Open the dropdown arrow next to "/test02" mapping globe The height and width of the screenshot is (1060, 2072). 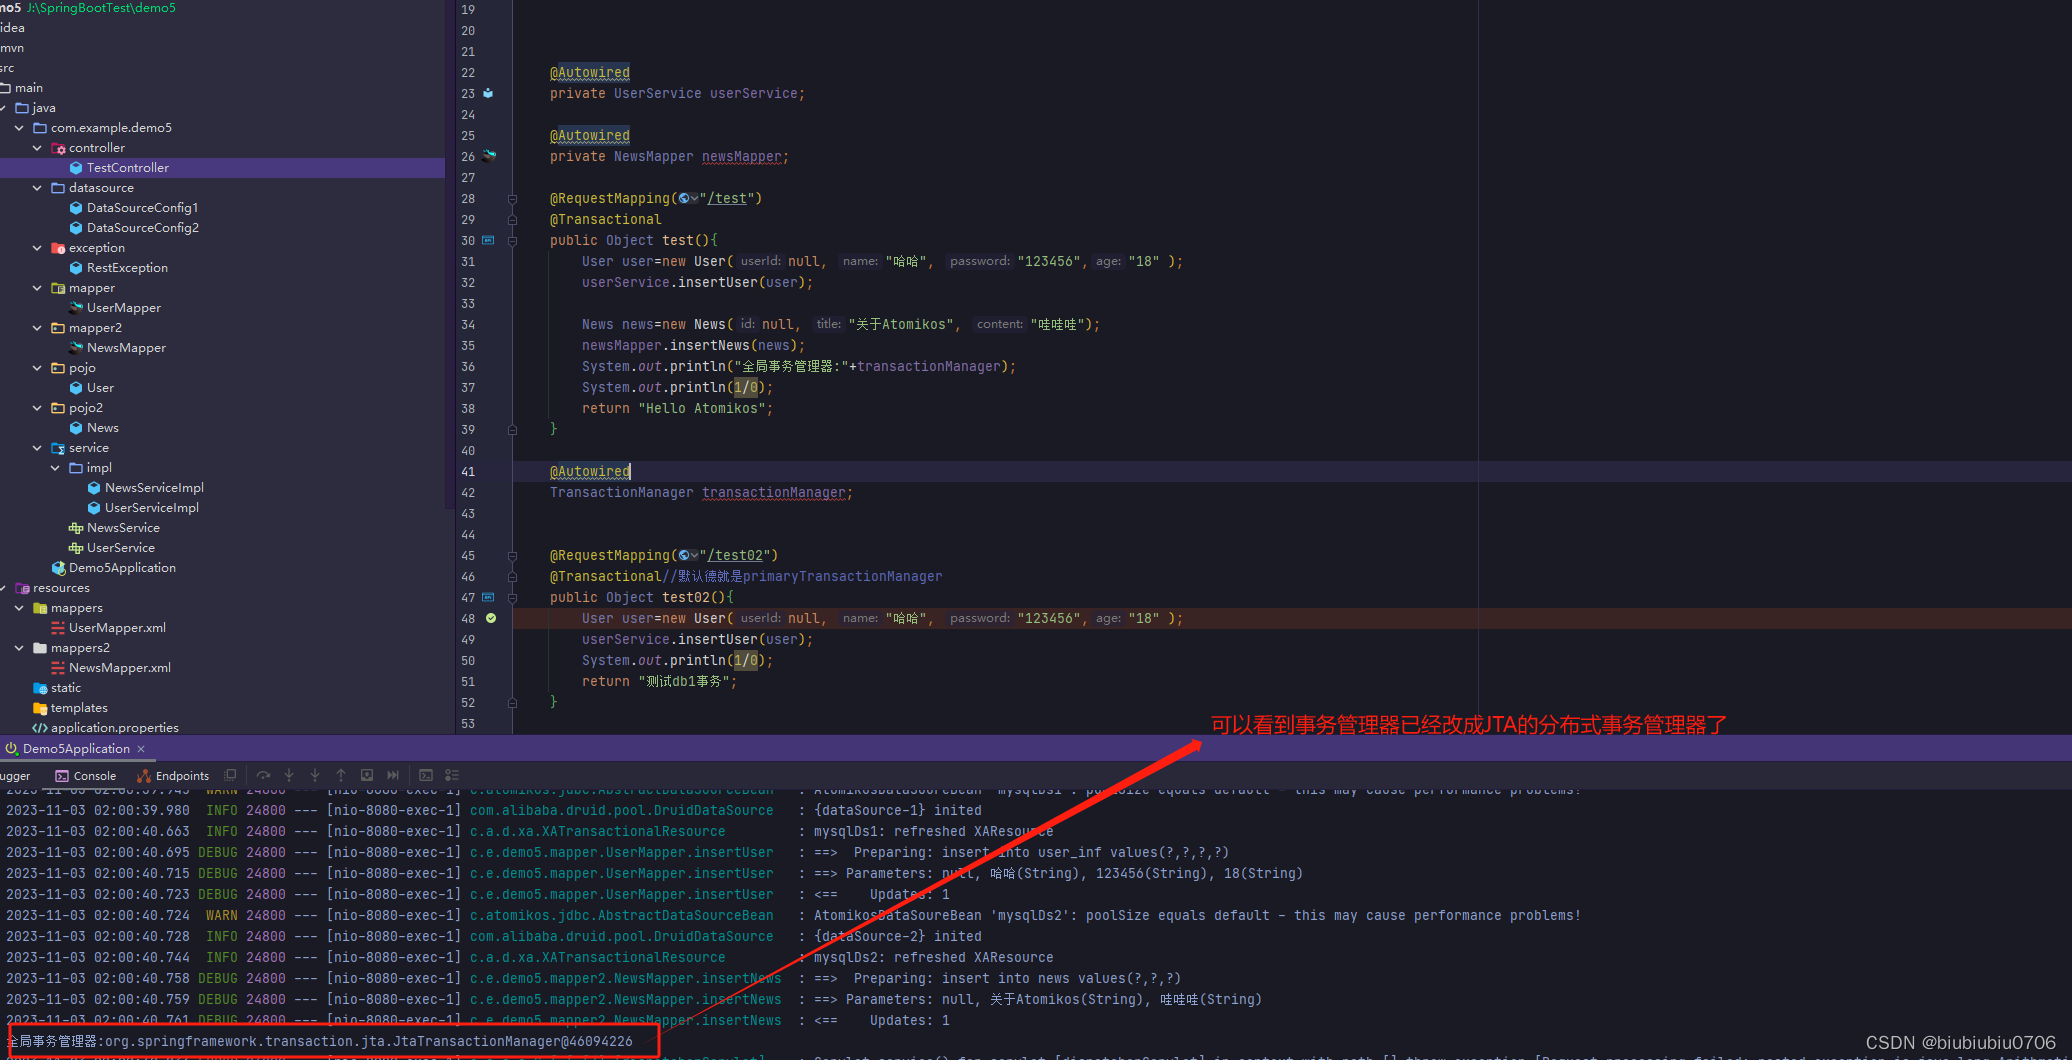pyautogui.click(x=694, y=555)
